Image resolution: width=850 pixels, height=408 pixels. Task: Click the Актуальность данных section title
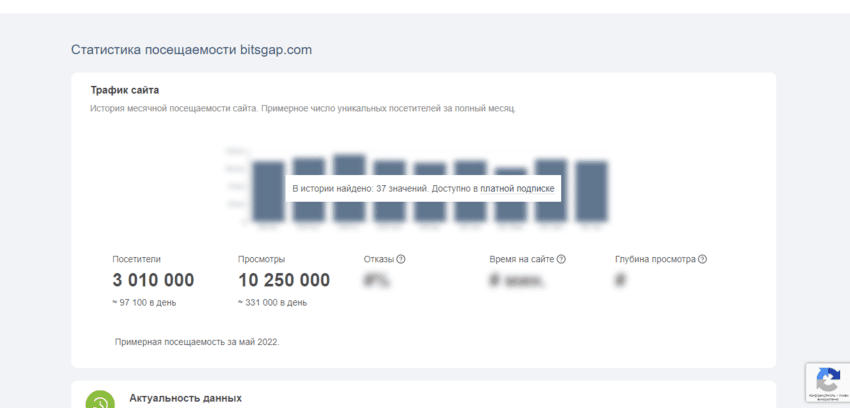coord(185,398)
